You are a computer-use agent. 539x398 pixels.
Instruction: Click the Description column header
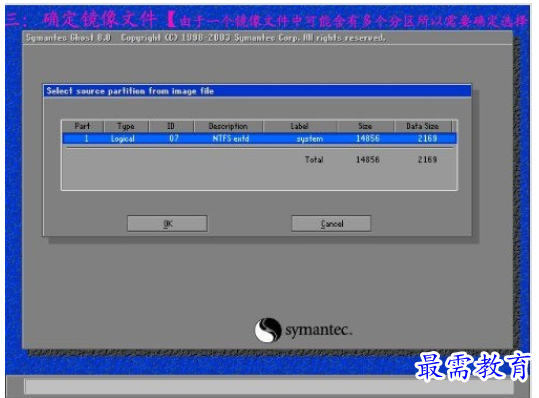click(228, 126)
